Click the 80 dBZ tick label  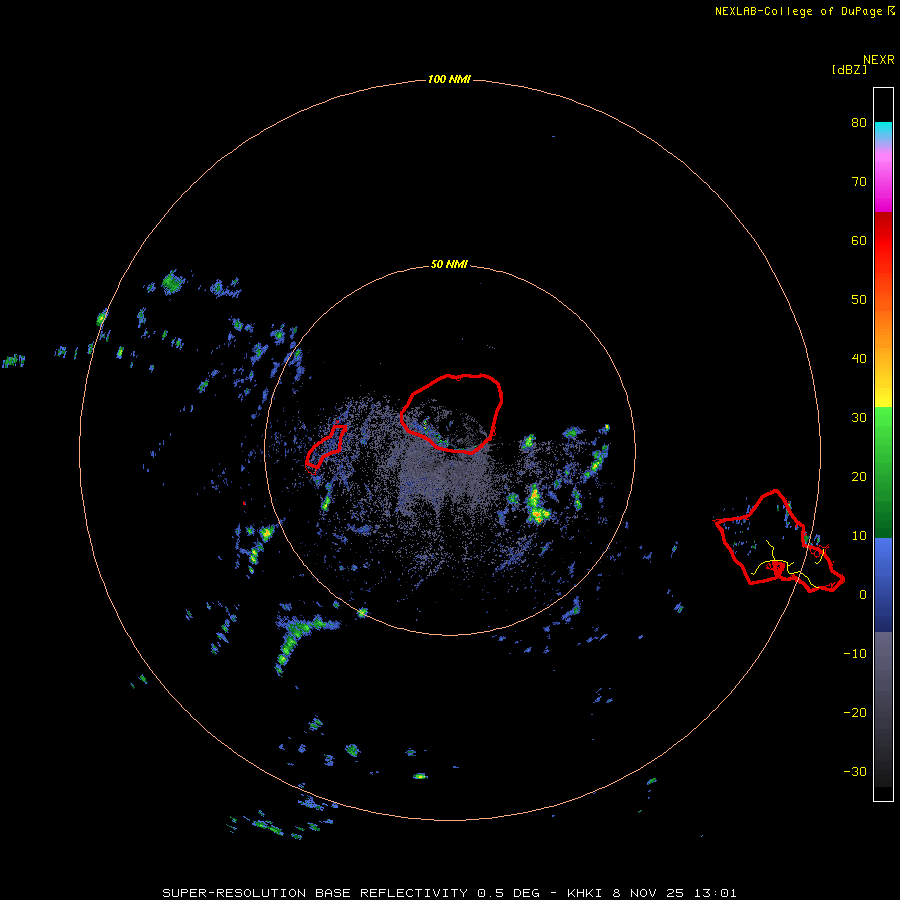coord(859,122)
